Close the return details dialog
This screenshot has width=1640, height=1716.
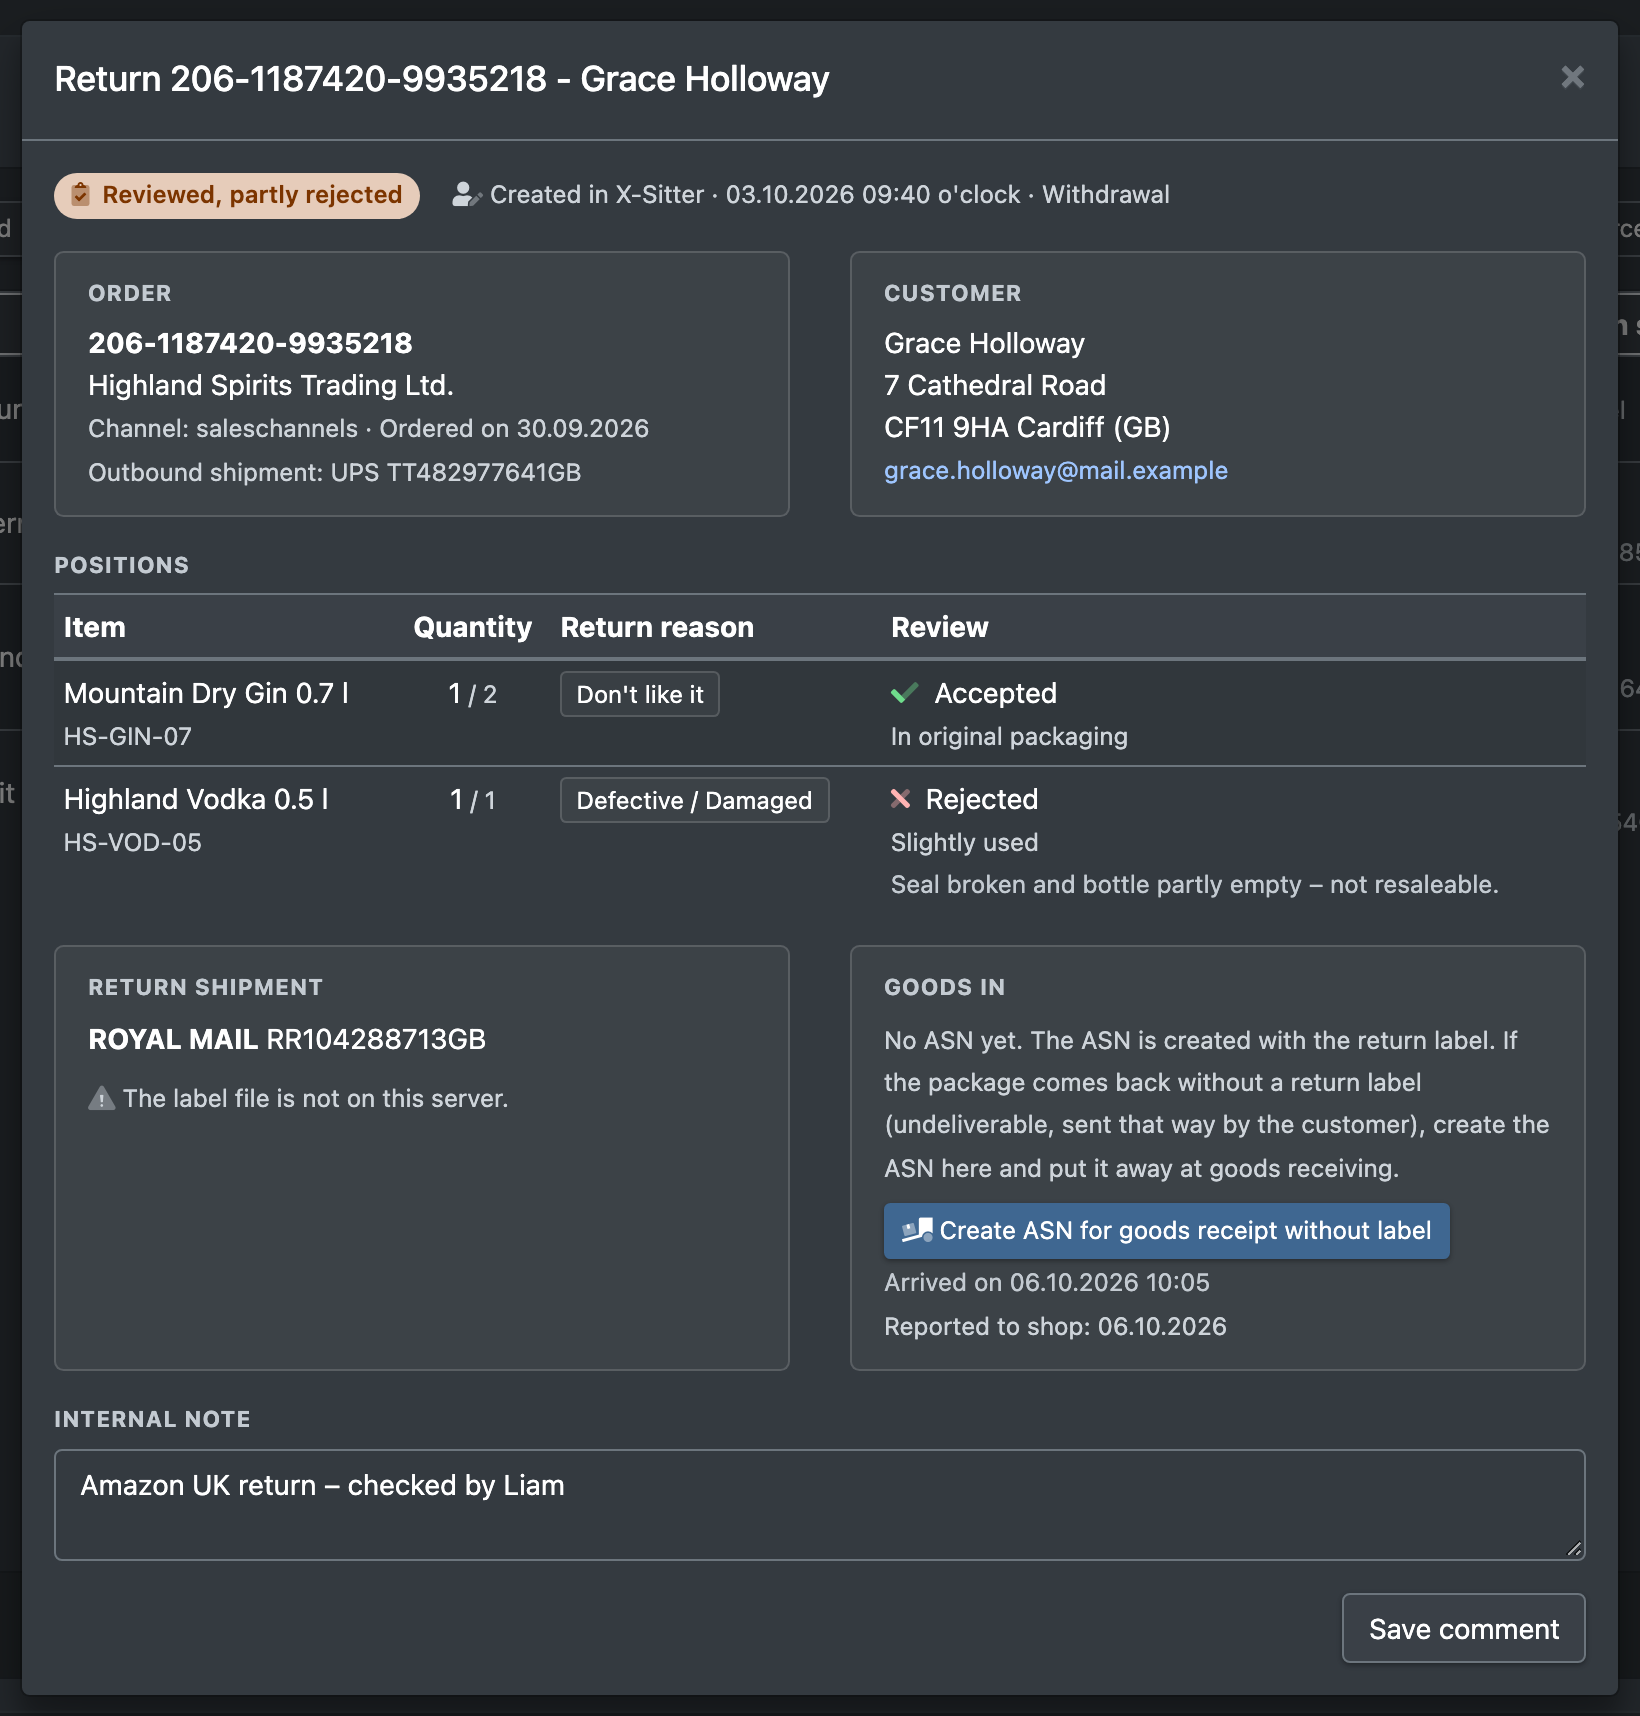(1572, 78)
